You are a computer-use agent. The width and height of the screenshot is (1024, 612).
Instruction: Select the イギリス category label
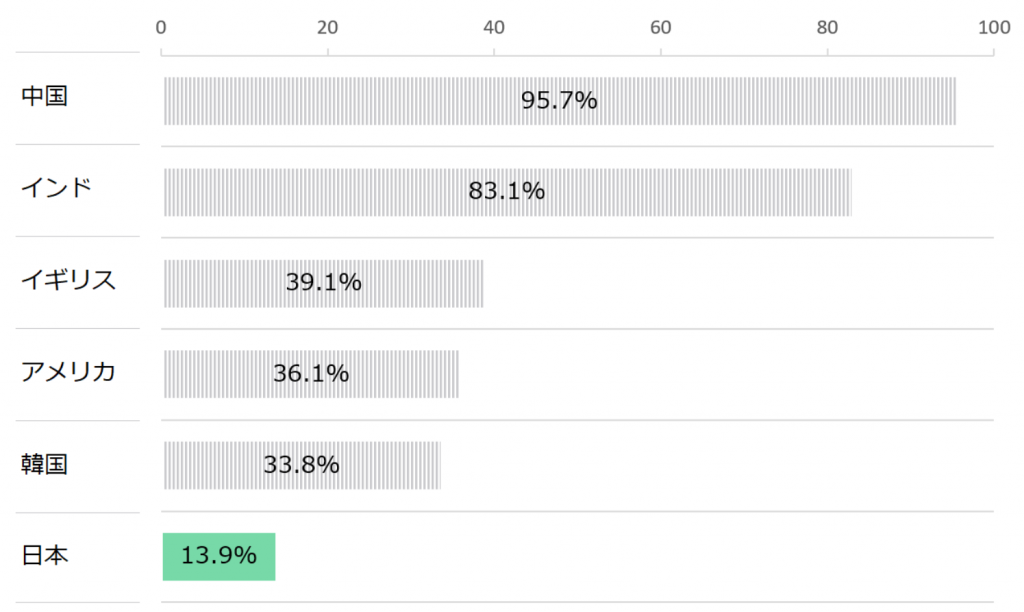[x=69, y=280]
